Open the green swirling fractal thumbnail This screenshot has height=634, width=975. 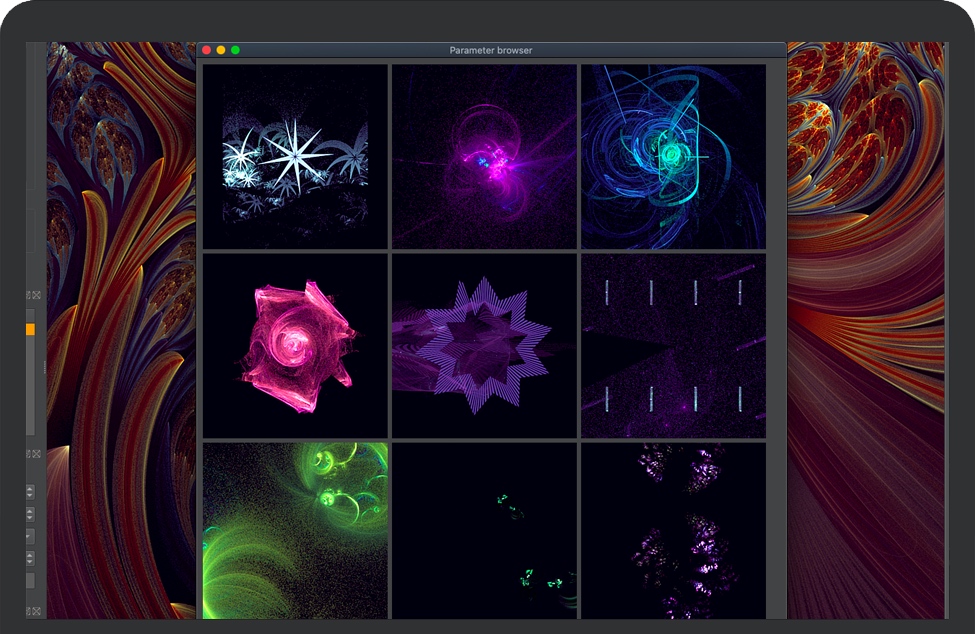click(294, 530)
